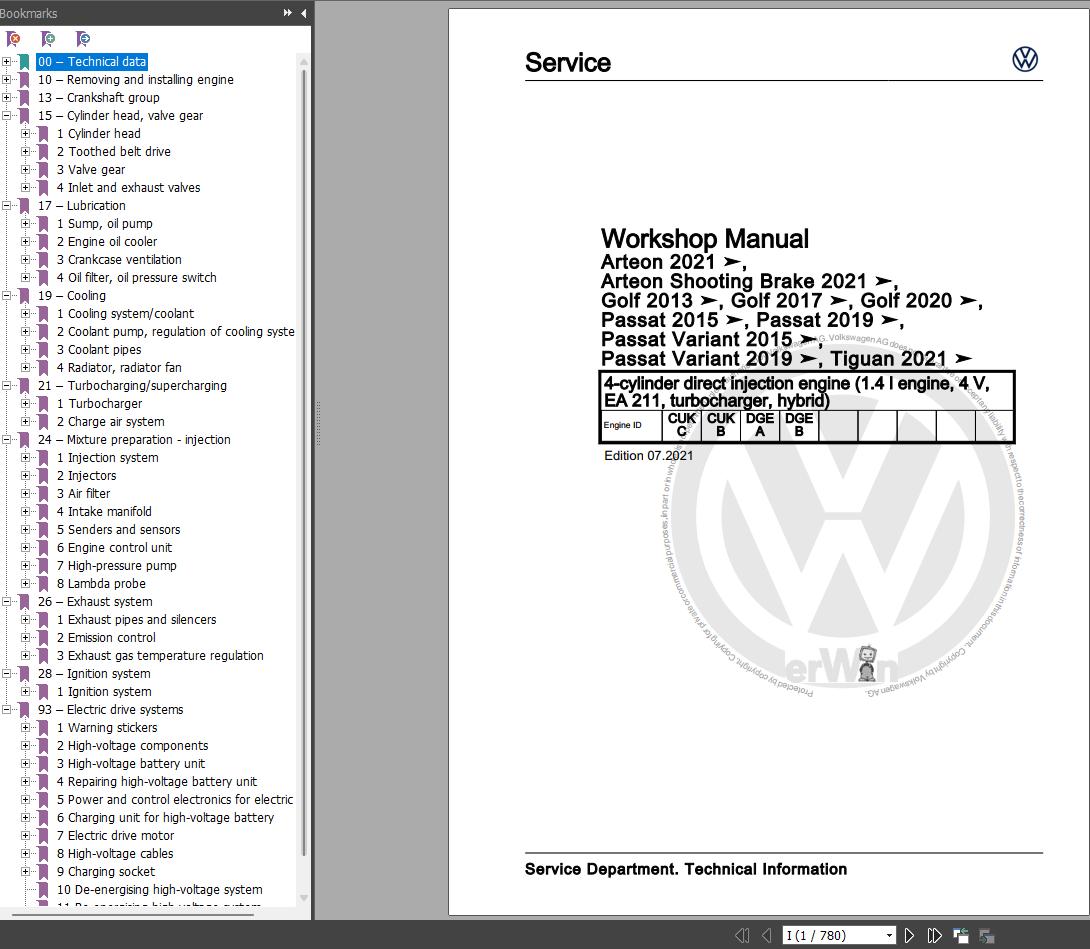Open bookmark '1 Exhaust pipes and silencers'
The height and width of the screenshot is (949, 1090).
coord(136,620)
